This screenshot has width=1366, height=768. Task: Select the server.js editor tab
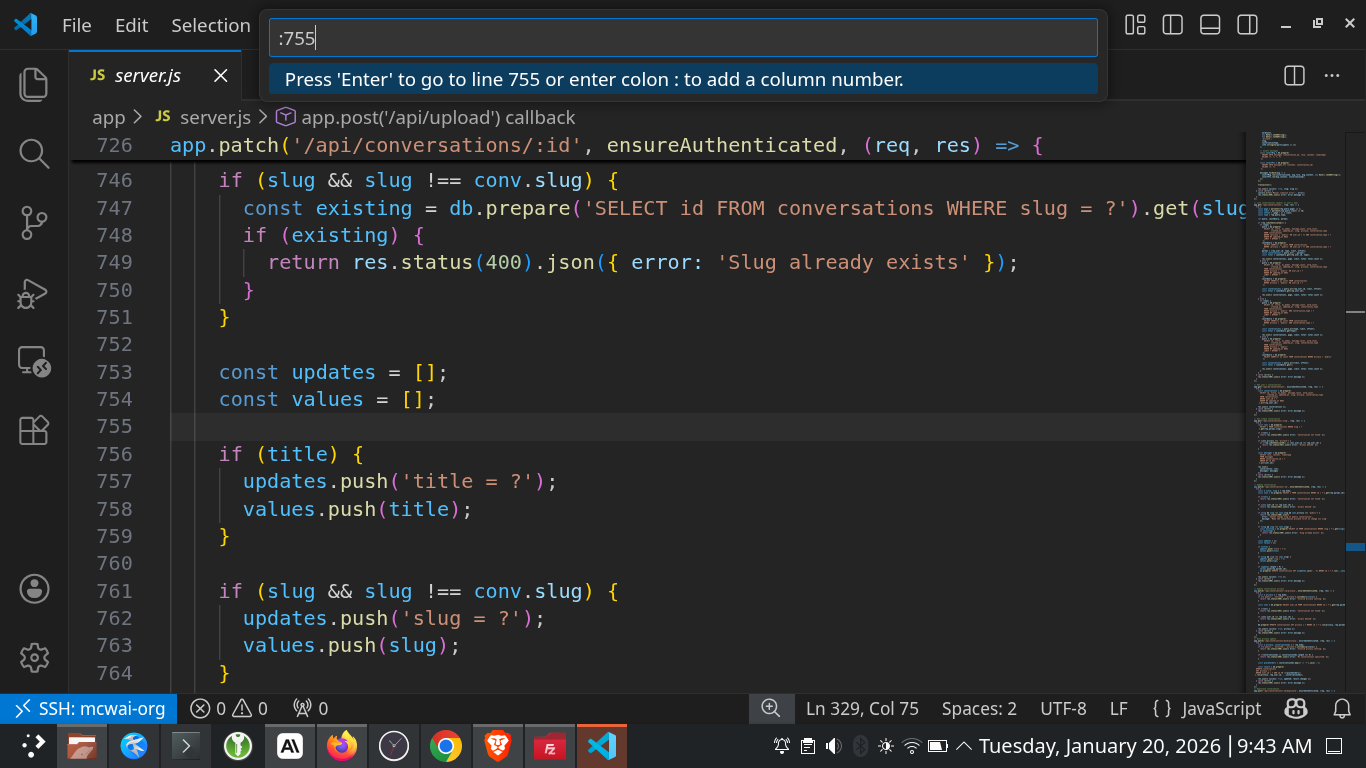pyautogui.click(x=148, y=75)
